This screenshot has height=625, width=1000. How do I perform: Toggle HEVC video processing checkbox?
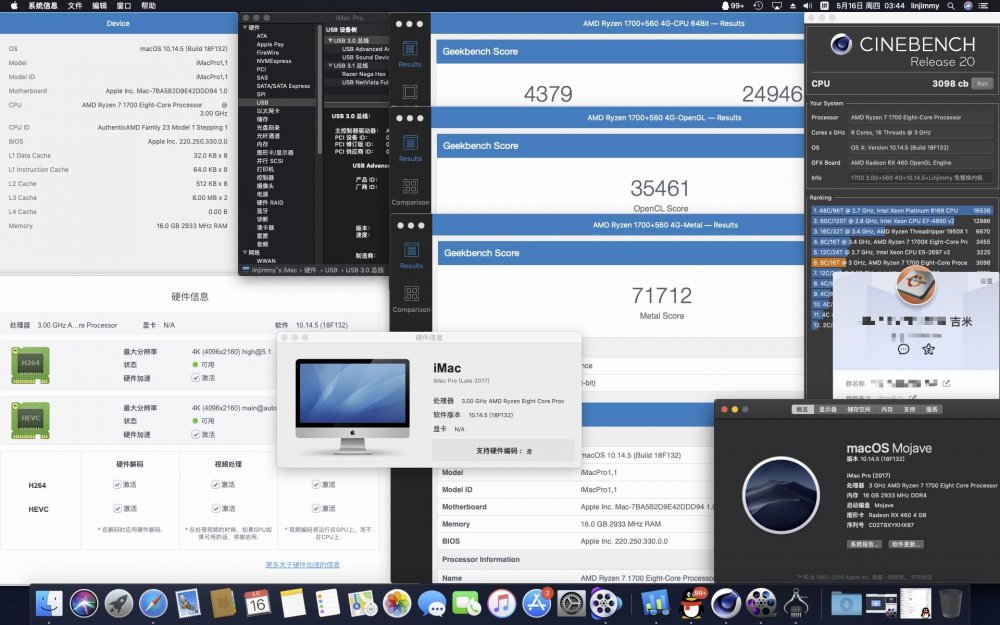click(x=216, y=508)
